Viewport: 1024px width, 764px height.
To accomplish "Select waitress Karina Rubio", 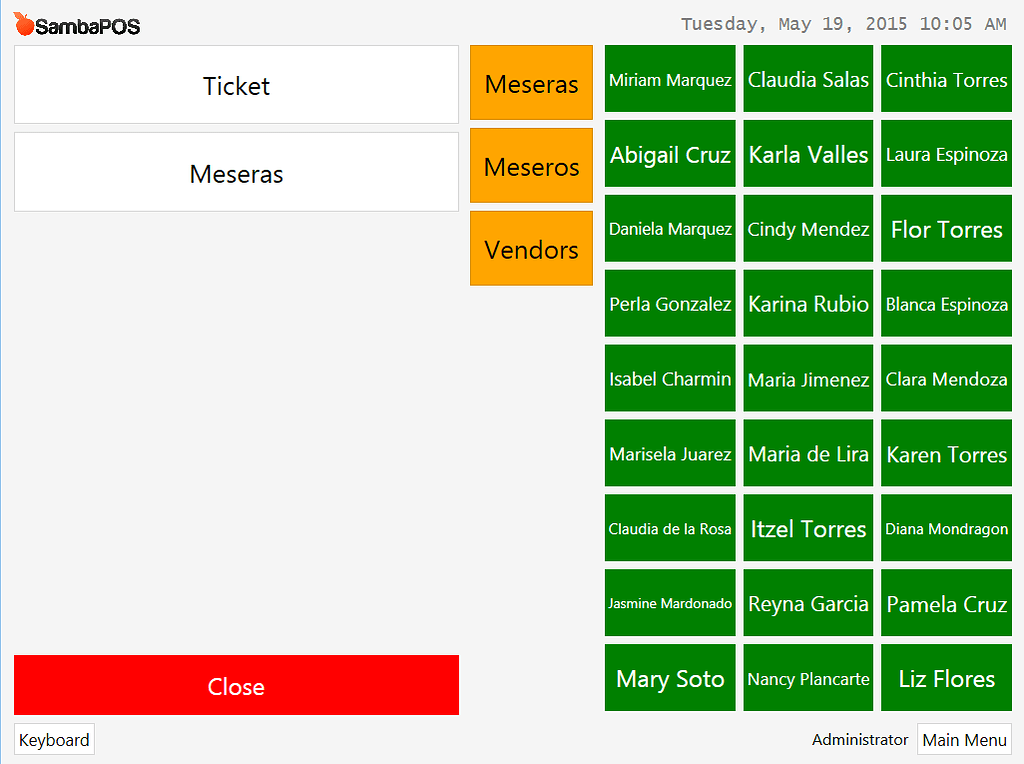I will pos(807,303).
